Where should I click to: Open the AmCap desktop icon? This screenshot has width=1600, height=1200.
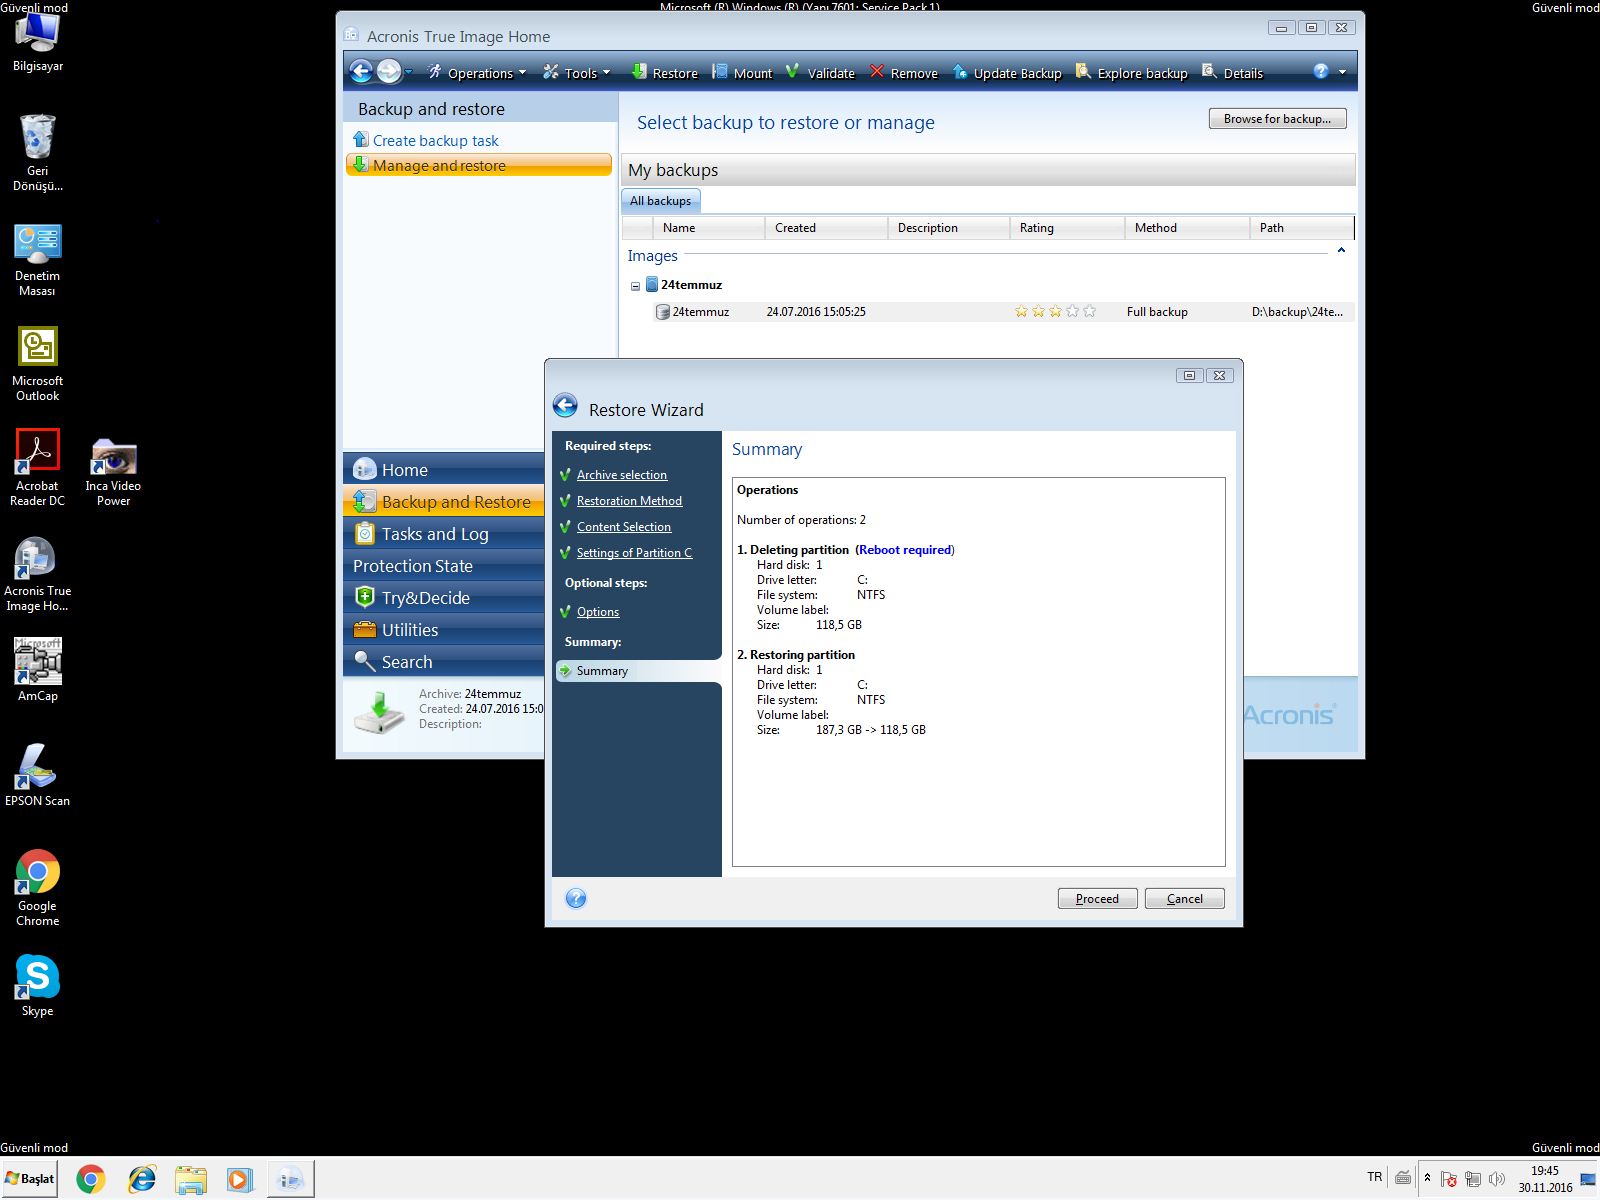pos(38,670)
